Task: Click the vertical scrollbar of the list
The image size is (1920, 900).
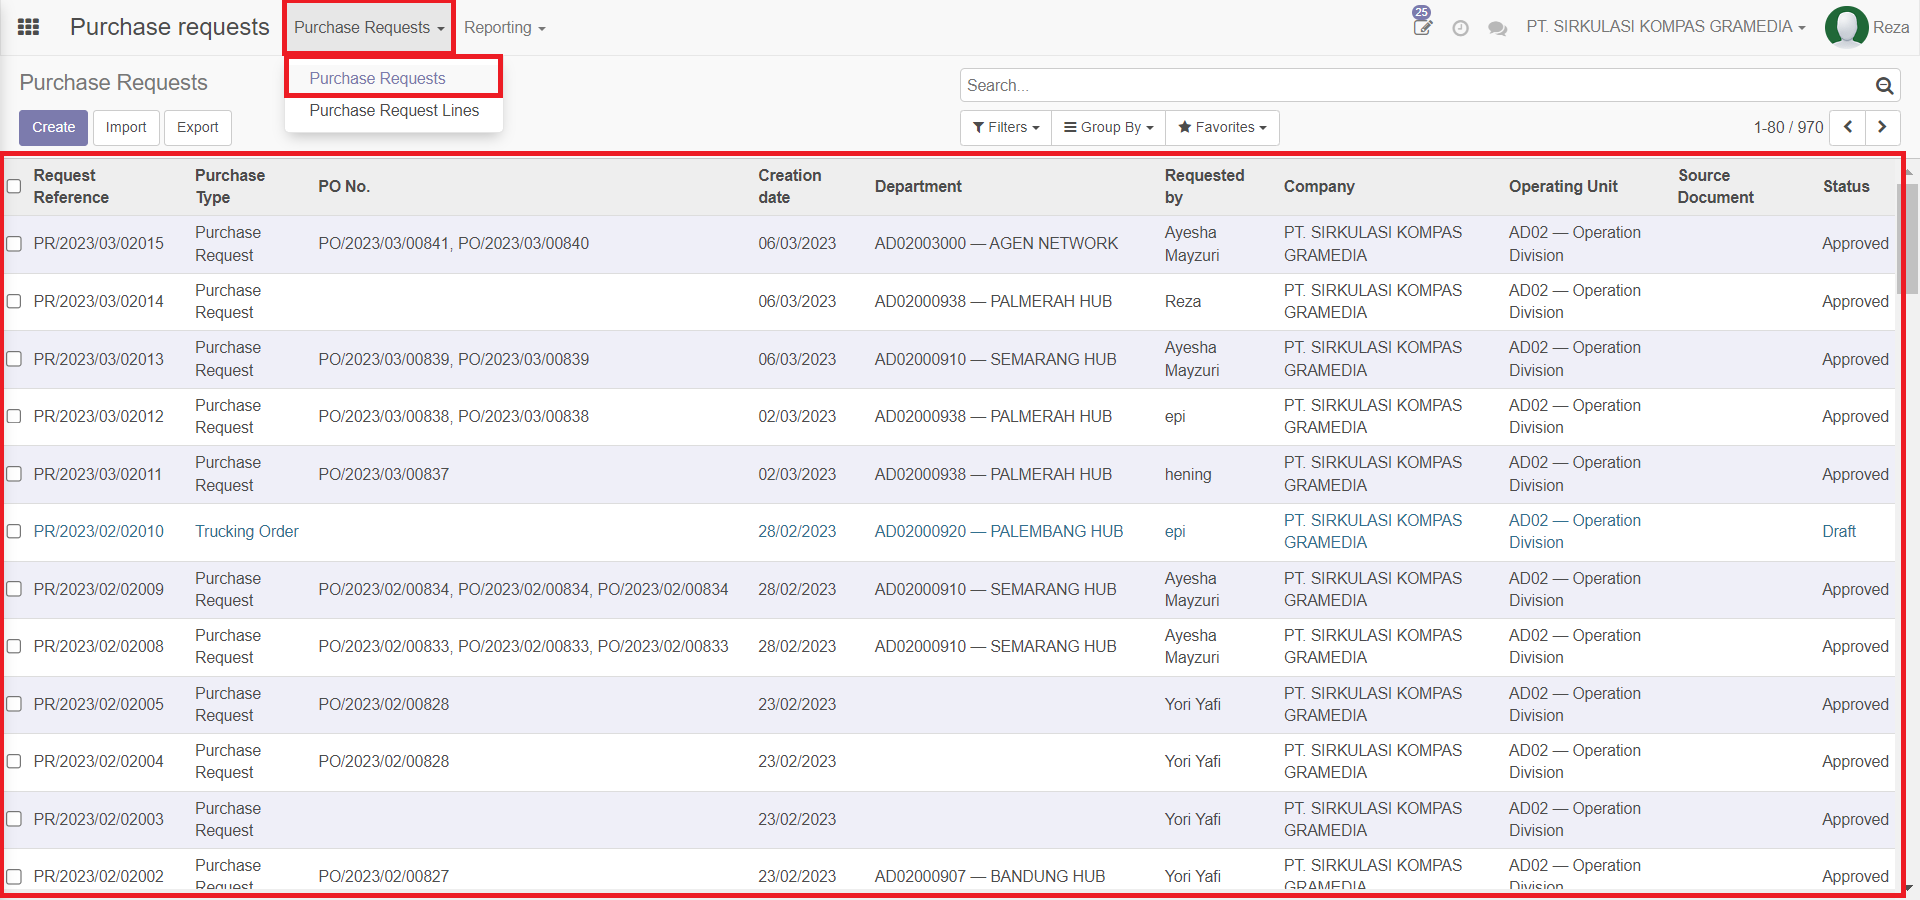Action: [1910, 240]
